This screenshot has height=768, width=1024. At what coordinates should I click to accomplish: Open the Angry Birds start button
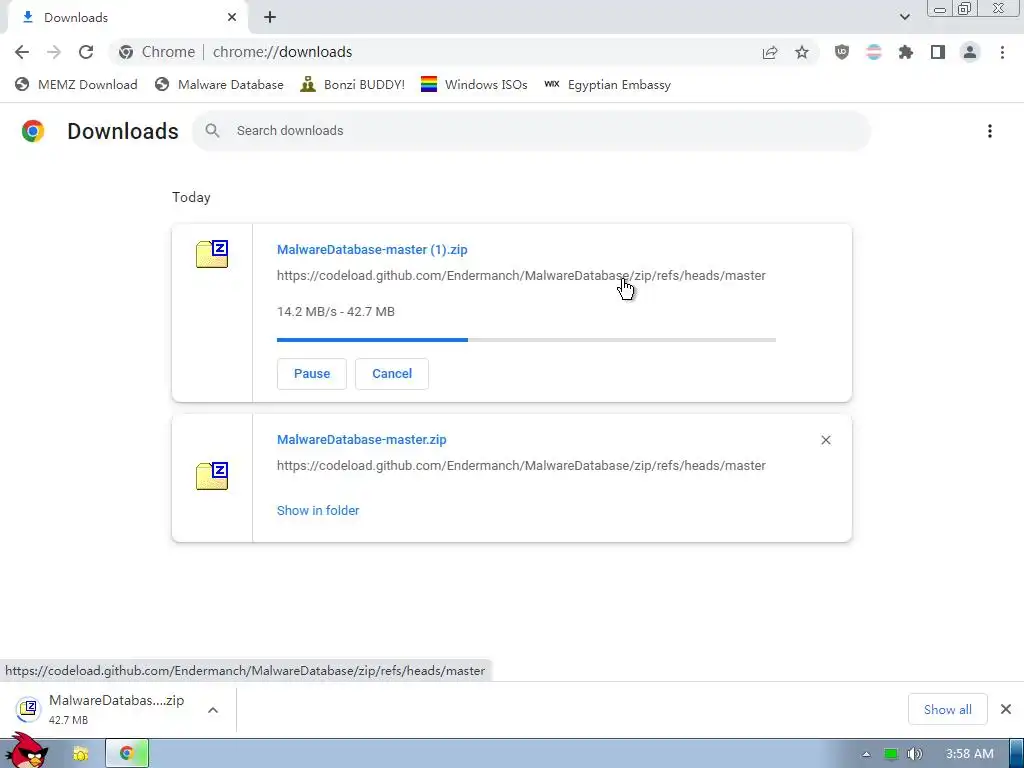26,750
